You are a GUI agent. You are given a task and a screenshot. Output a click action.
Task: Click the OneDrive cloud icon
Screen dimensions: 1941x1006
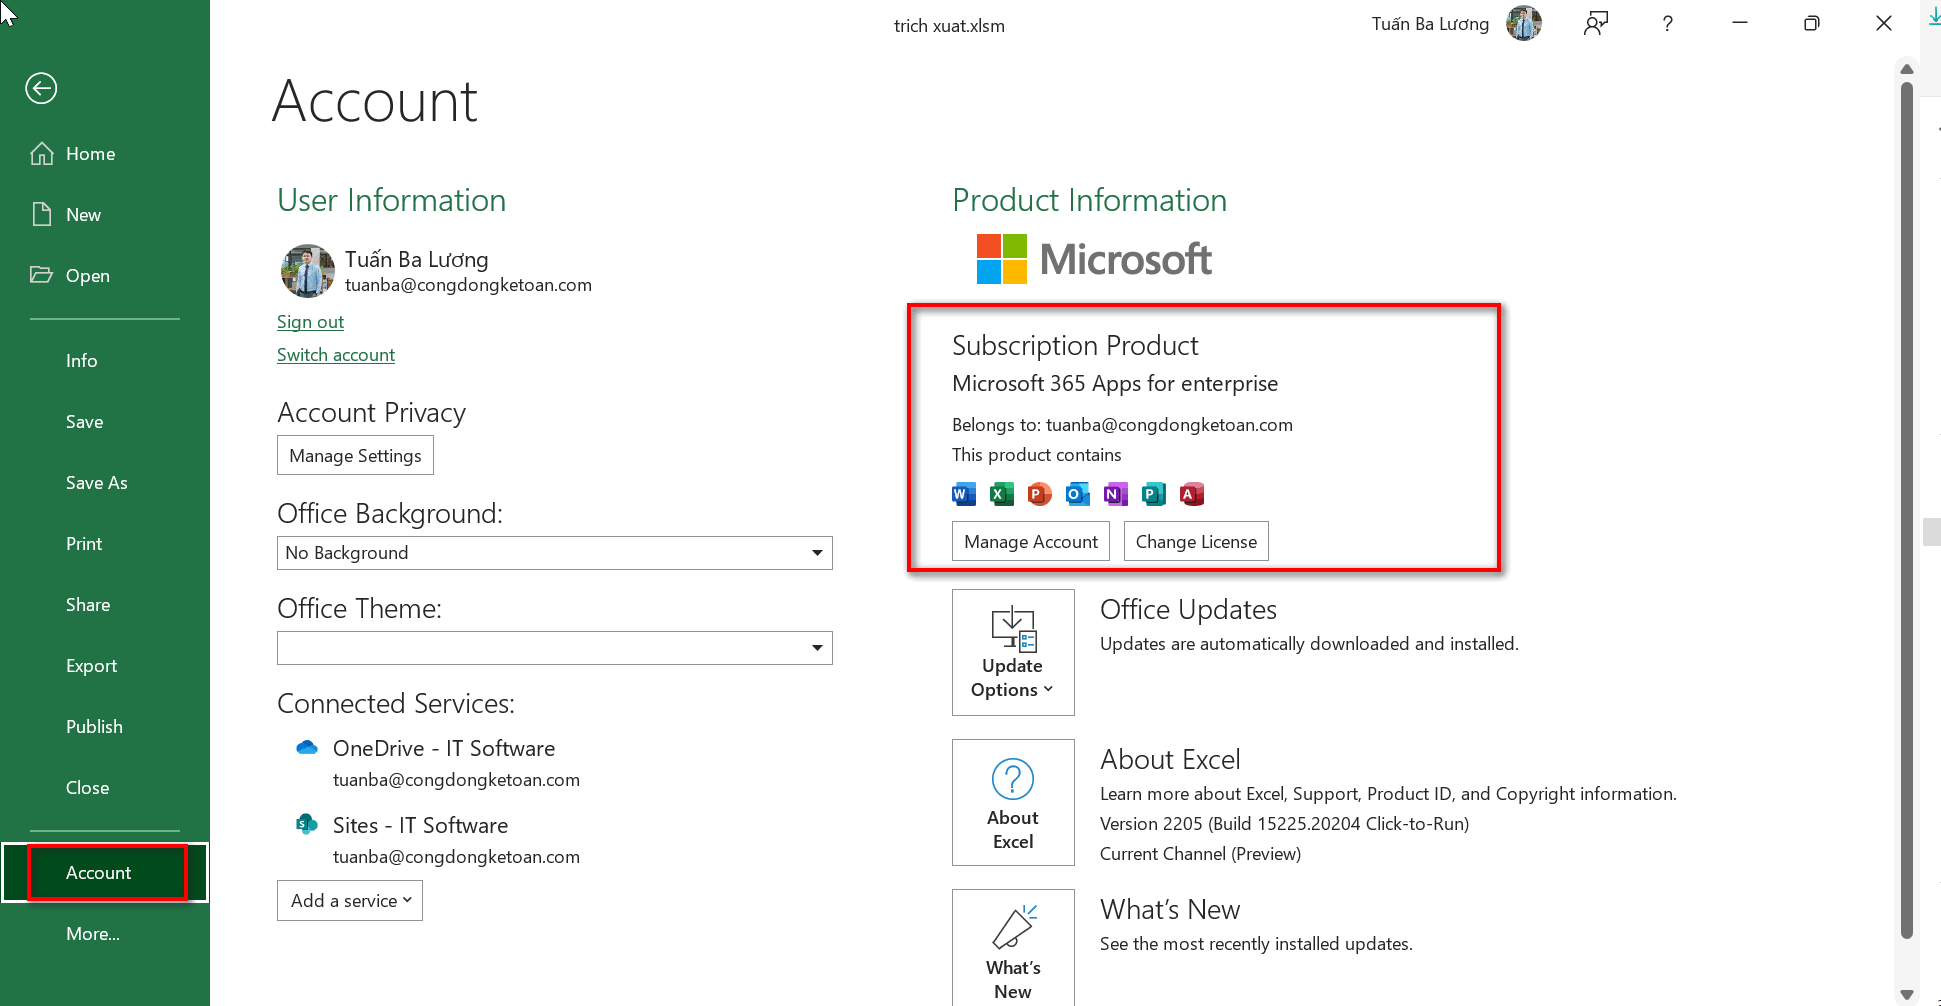[307, 748]
